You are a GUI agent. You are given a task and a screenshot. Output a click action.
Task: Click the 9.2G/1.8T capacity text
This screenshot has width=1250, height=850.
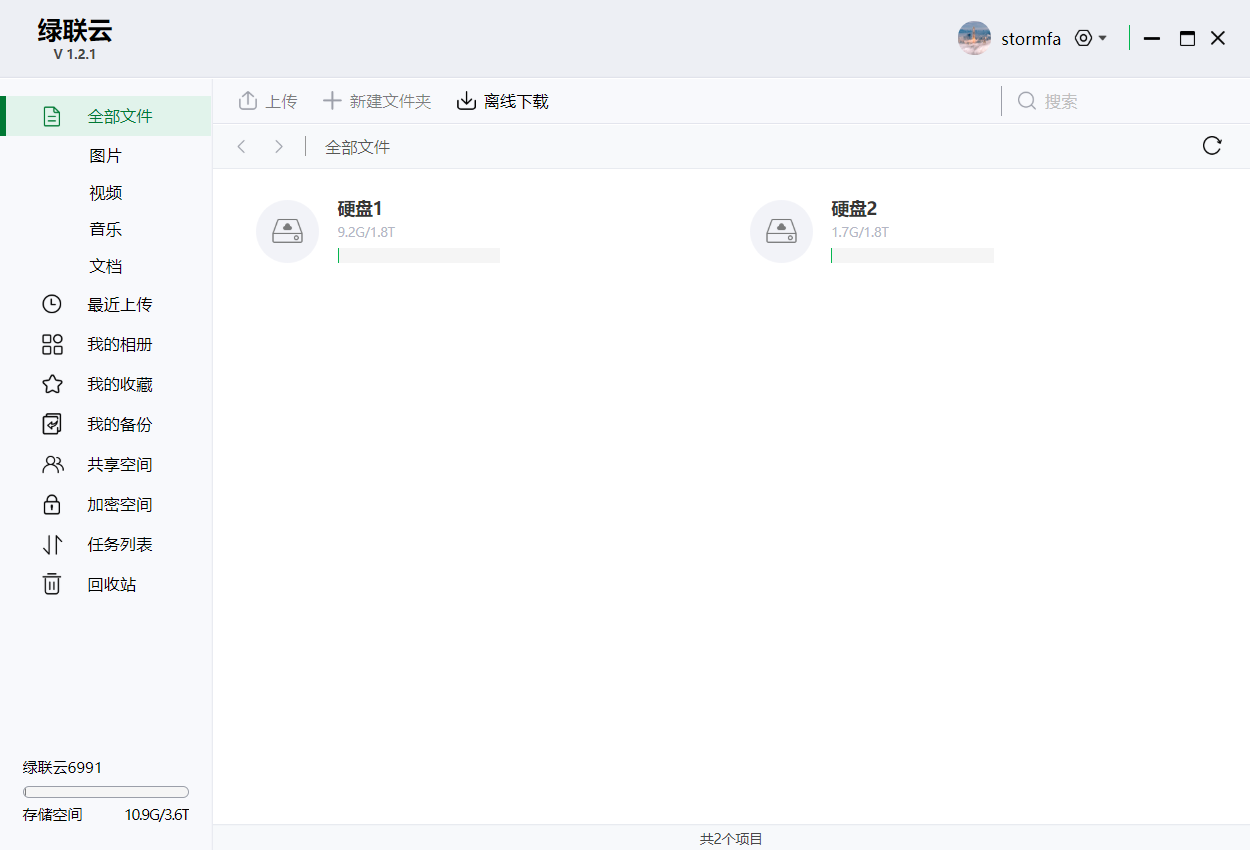367,232
